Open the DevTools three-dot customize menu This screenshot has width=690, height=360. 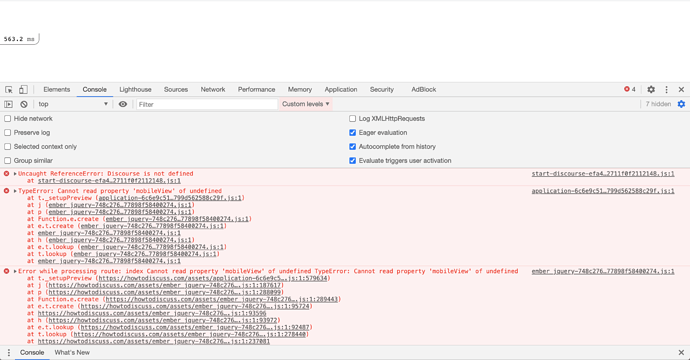click(x=666, y=89)
